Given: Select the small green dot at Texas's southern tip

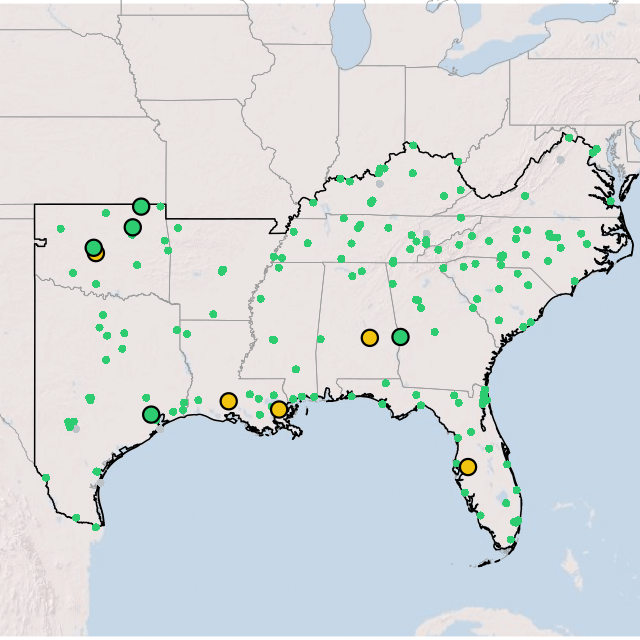Looking at the screenshot, I should pos(96,527).
